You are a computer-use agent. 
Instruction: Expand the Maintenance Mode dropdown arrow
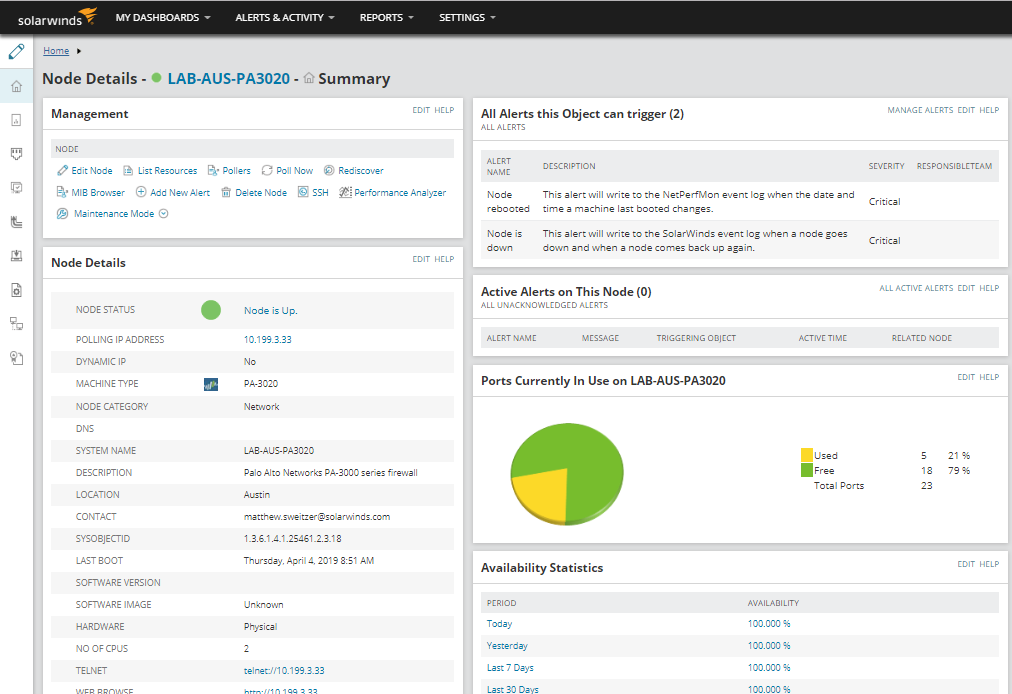[x=163, y=214]
